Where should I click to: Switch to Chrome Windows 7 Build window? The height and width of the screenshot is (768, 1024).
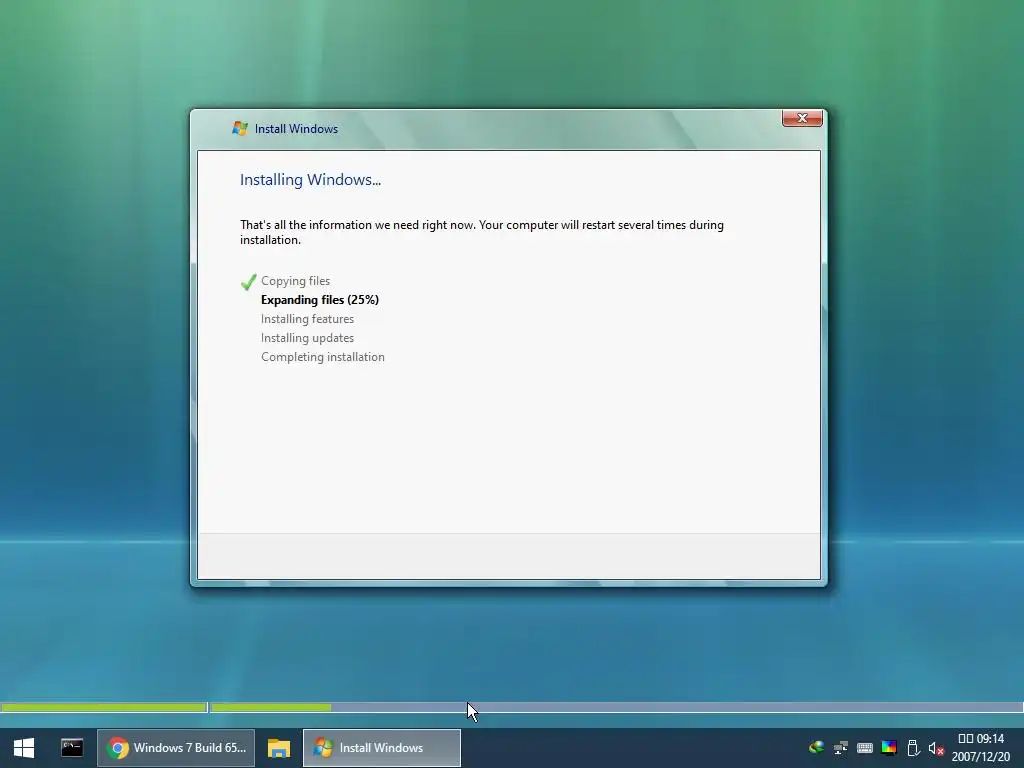(176, 748)
